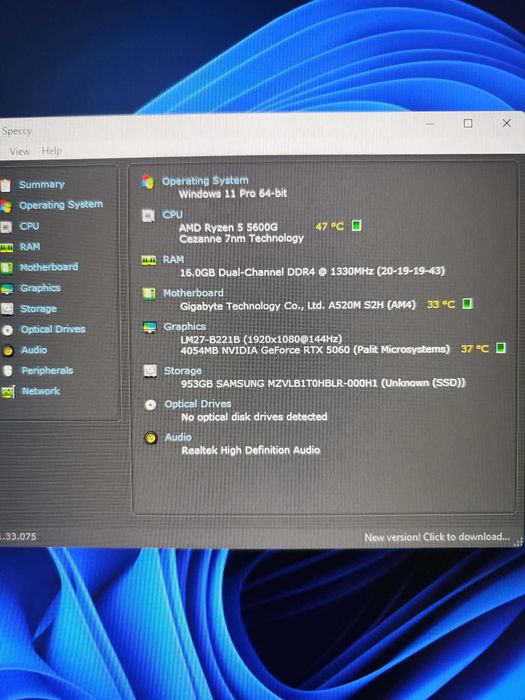Image resolution: width=525 pixels, height=700 pixels.
Task: Click the motherboard temperature value 33 °C
Action: tap(441, 304)
